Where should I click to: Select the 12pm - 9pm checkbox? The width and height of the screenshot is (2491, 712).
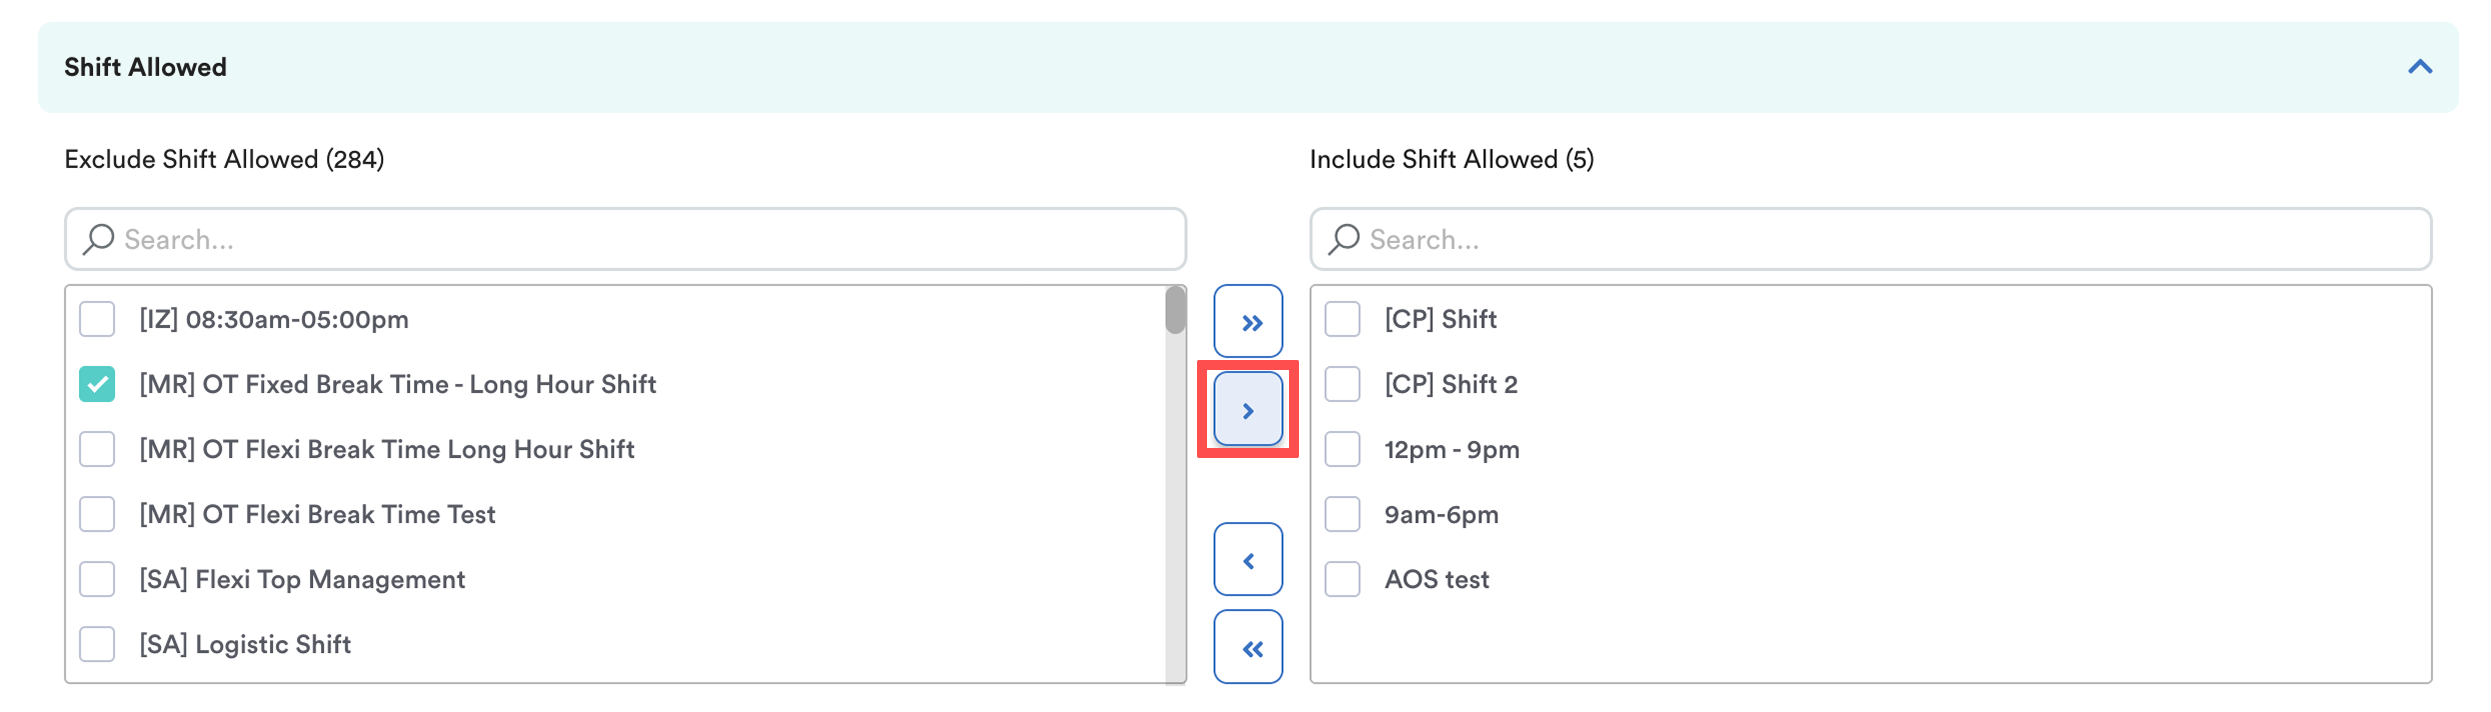point(1342,450)
